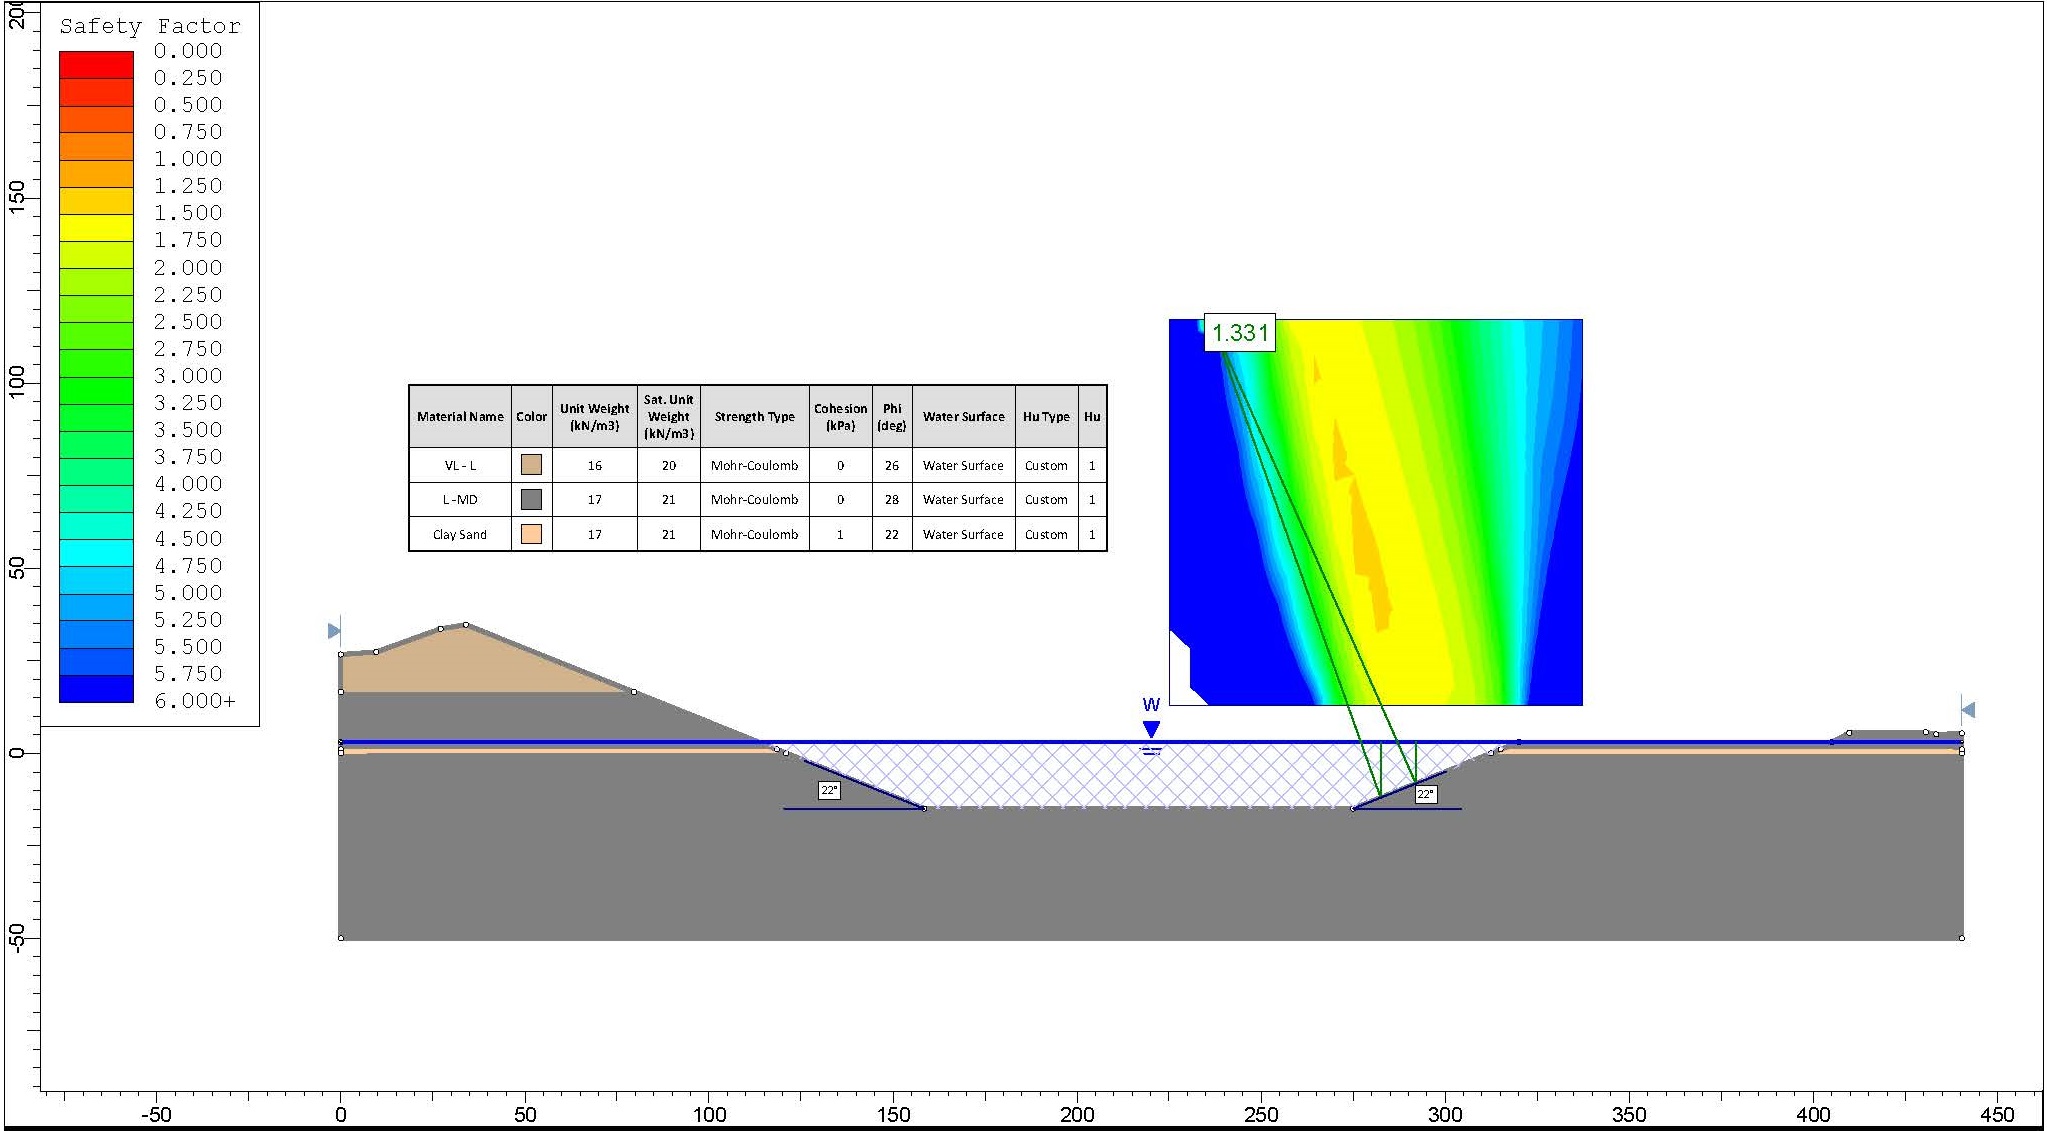Viewport: 2047px width, 1131px height.
Task: Click the Safety Factor legend title
Action: [x=149, y=27]
